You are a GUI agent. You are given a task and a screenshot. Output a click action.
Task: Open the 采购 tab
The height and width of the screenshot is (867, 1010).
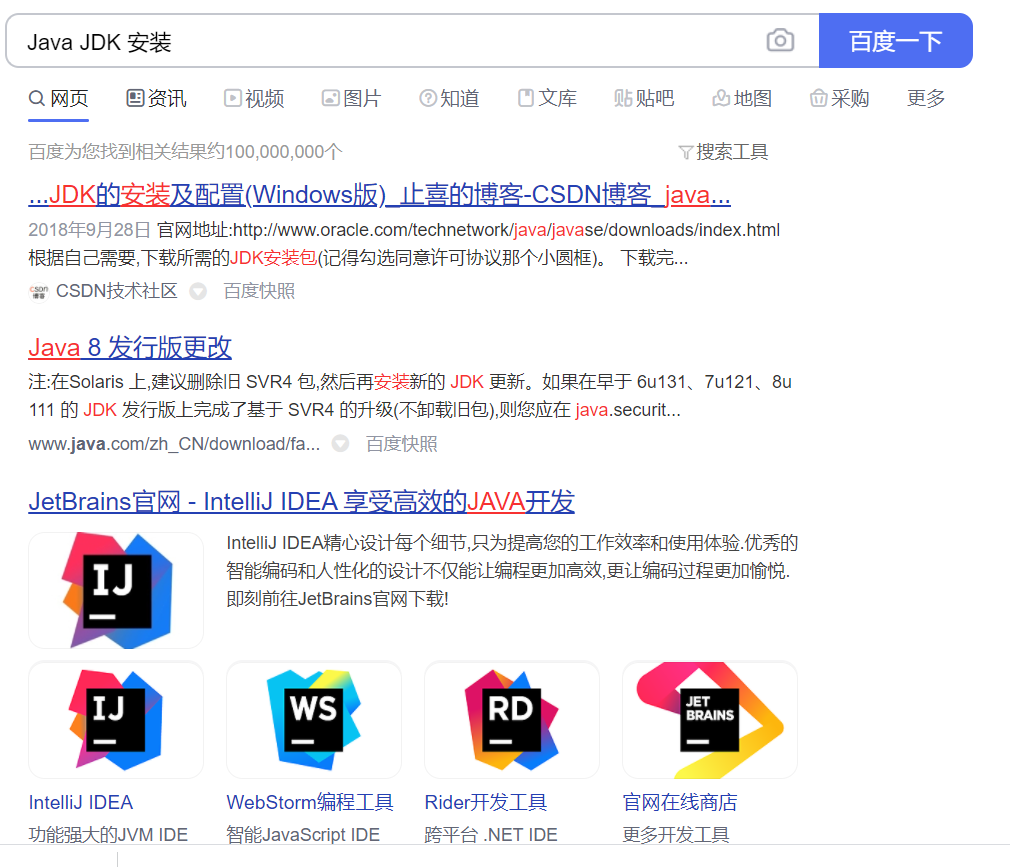839,99
